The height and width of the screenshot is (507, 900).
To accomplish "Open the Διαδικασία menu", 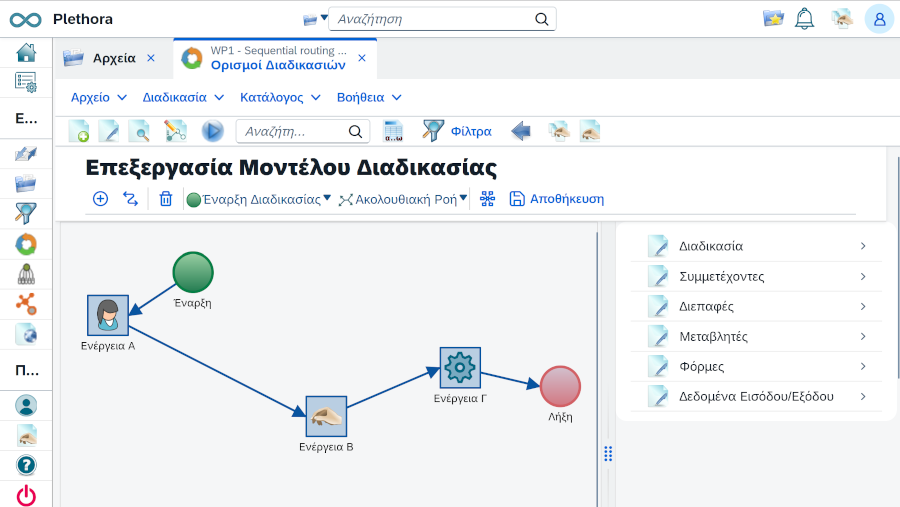I will [x=183, y=98].
